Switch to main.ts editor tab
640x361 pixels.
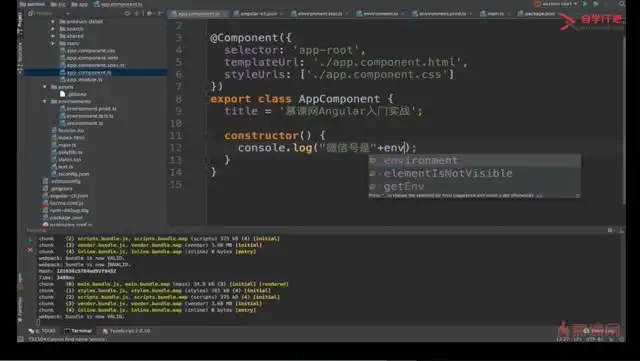495,13
